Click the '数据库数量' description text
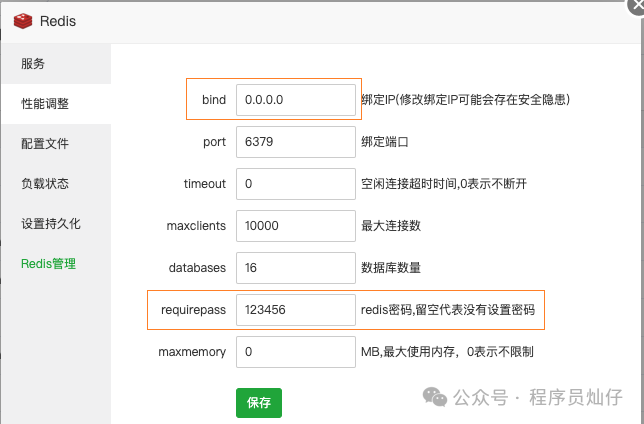Screen dimensions: 644x424 391,268
